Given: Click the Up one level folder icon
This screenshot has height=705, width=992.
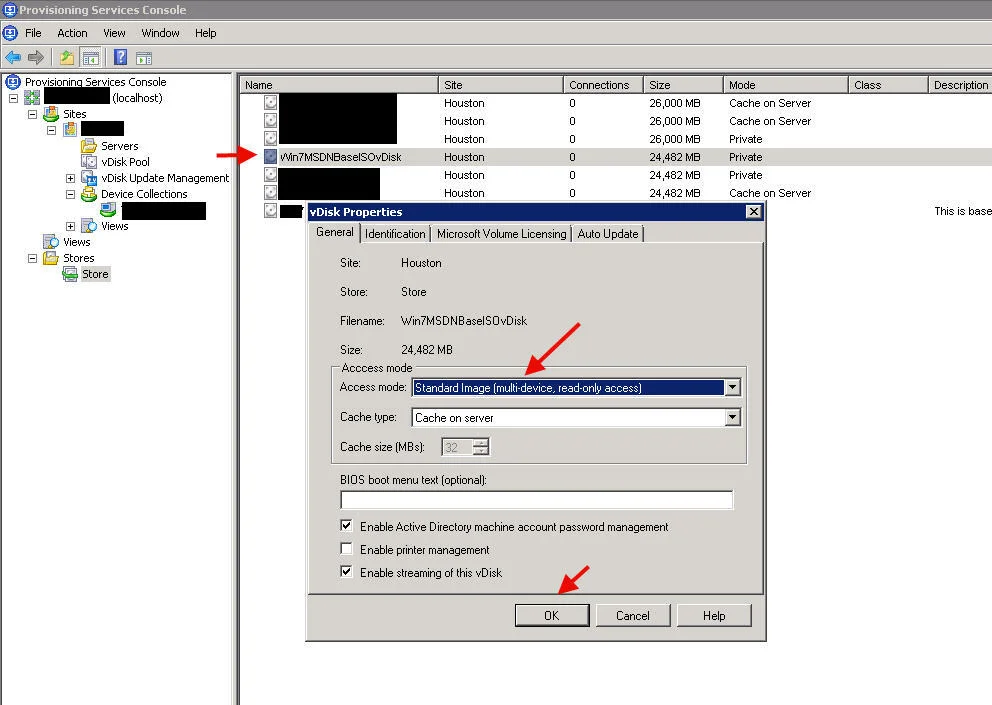Looking at the screenshot, I should tap(66, 58).
